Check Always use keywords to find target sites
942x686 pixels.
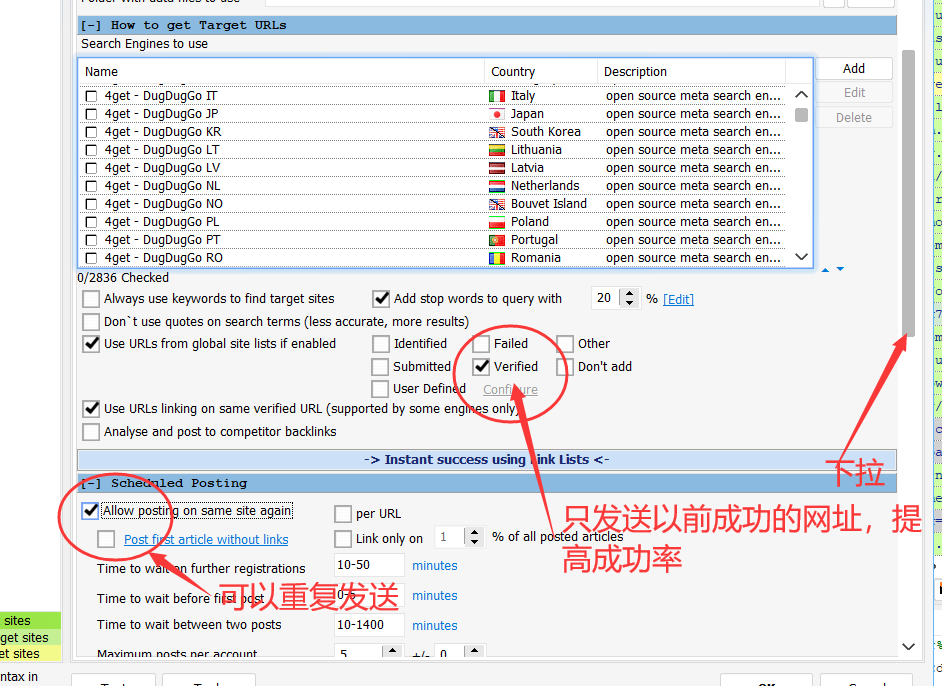(x=91, y=298)
